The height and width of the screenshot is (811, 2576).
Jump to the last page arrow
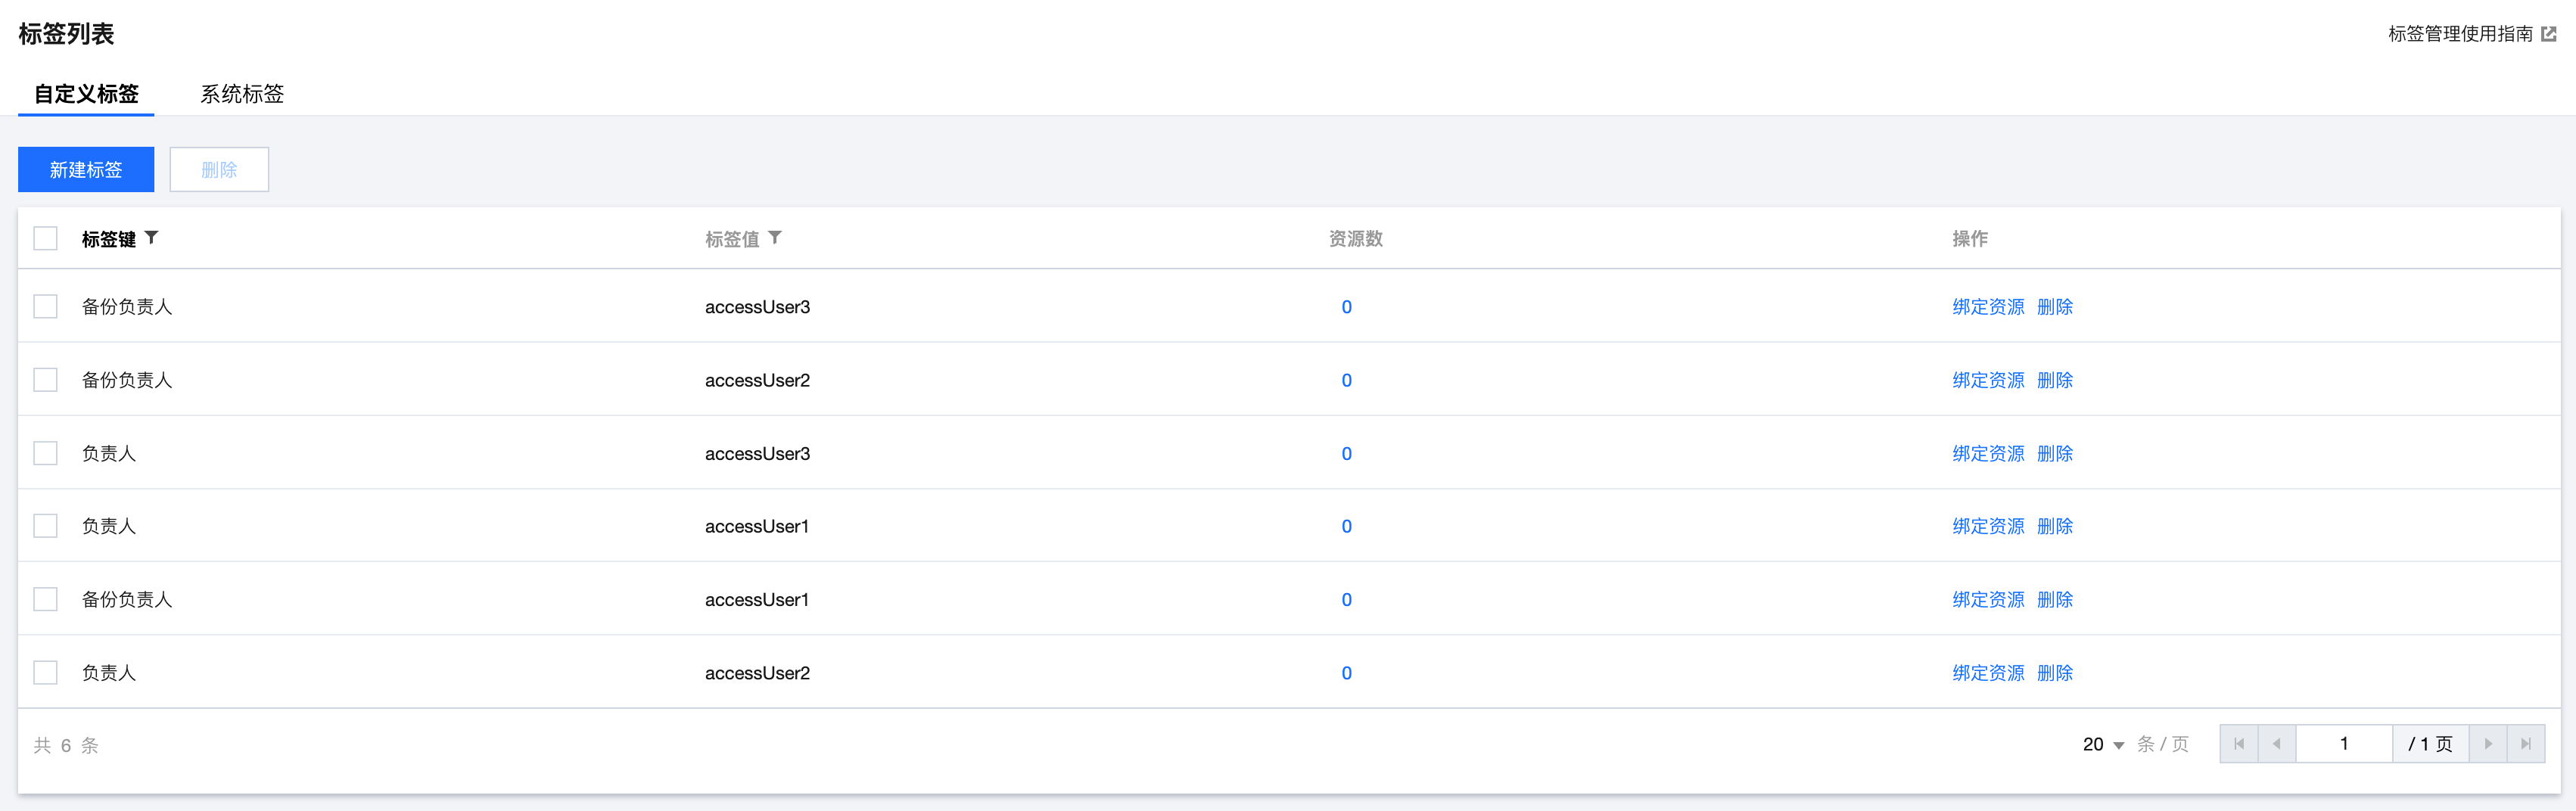(2526, 744)
